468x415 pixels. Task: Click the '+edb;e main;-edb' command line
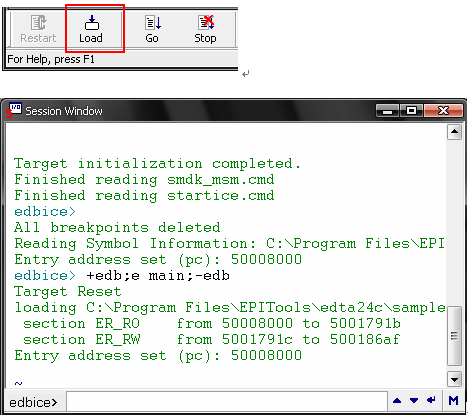tap(158, 276)
